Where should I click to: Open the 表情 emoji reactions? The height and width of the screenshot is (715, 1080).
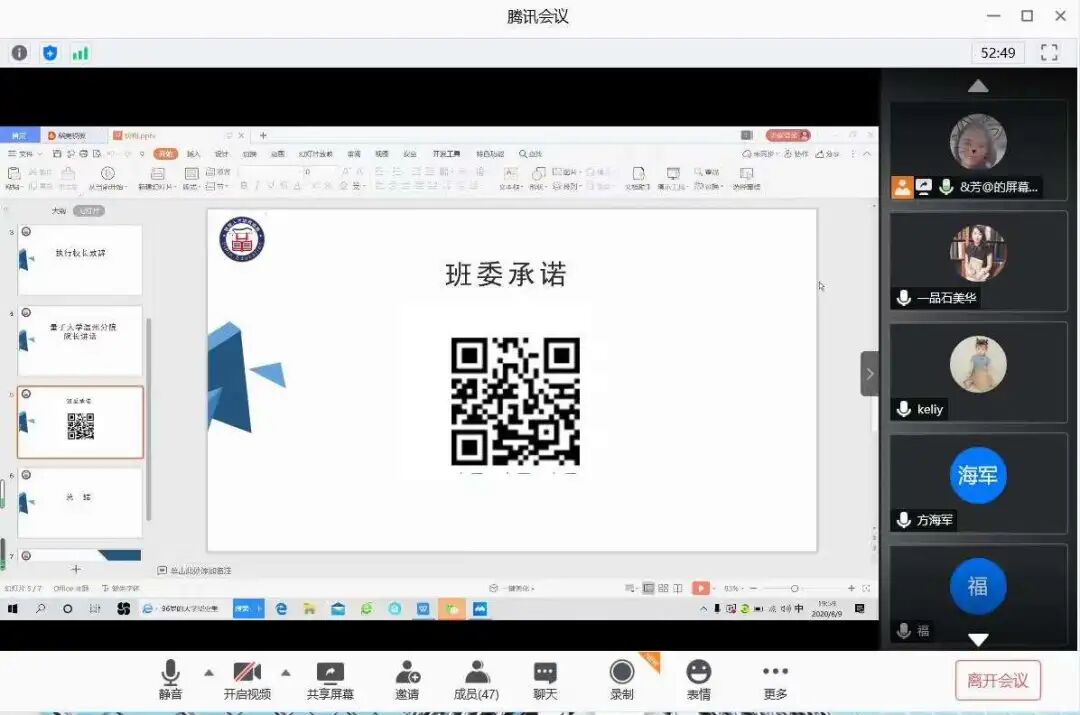tap(698, 679)
